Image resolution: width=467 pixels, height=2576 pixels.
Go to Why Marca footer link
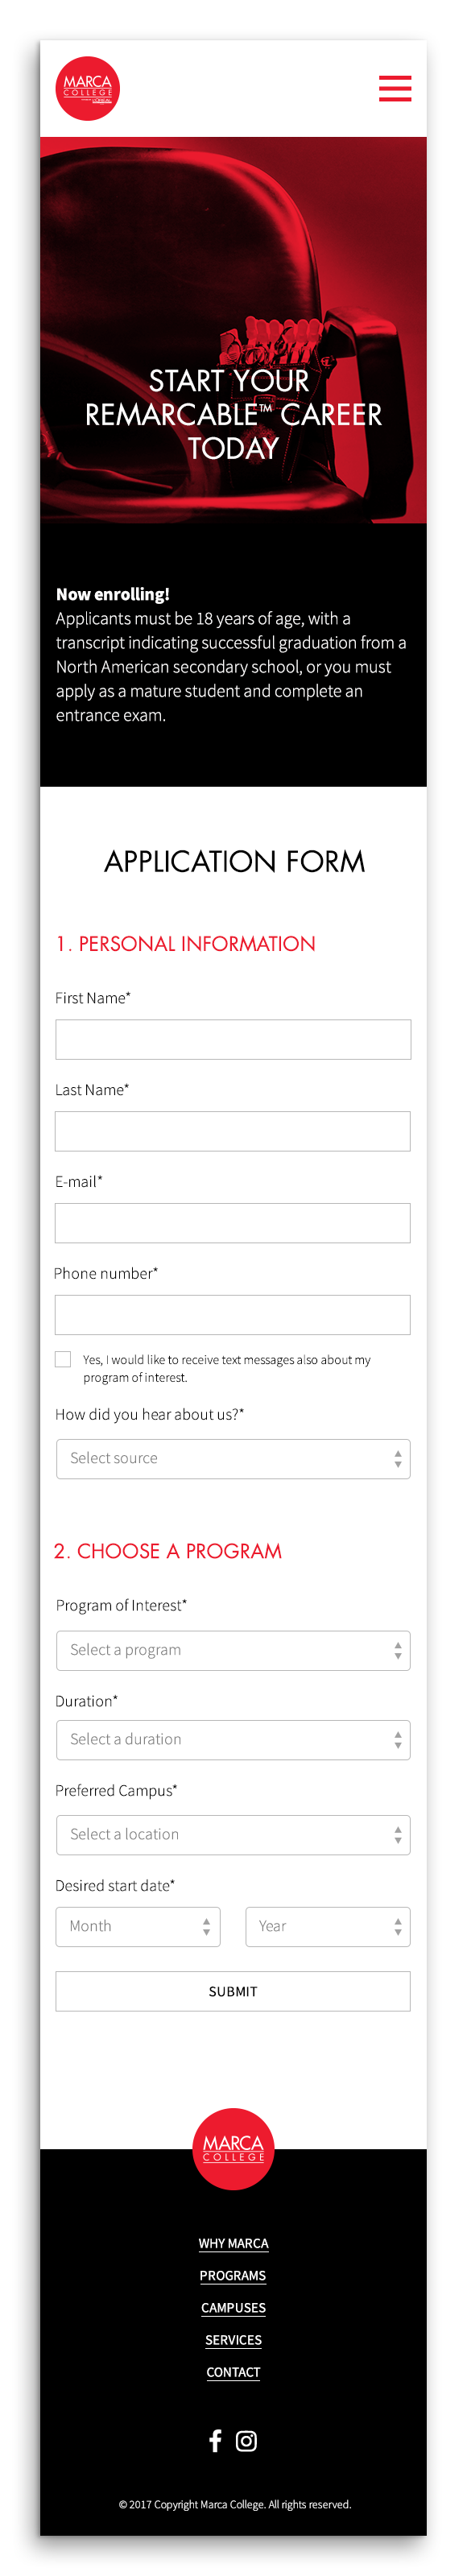coord(233,2243)
